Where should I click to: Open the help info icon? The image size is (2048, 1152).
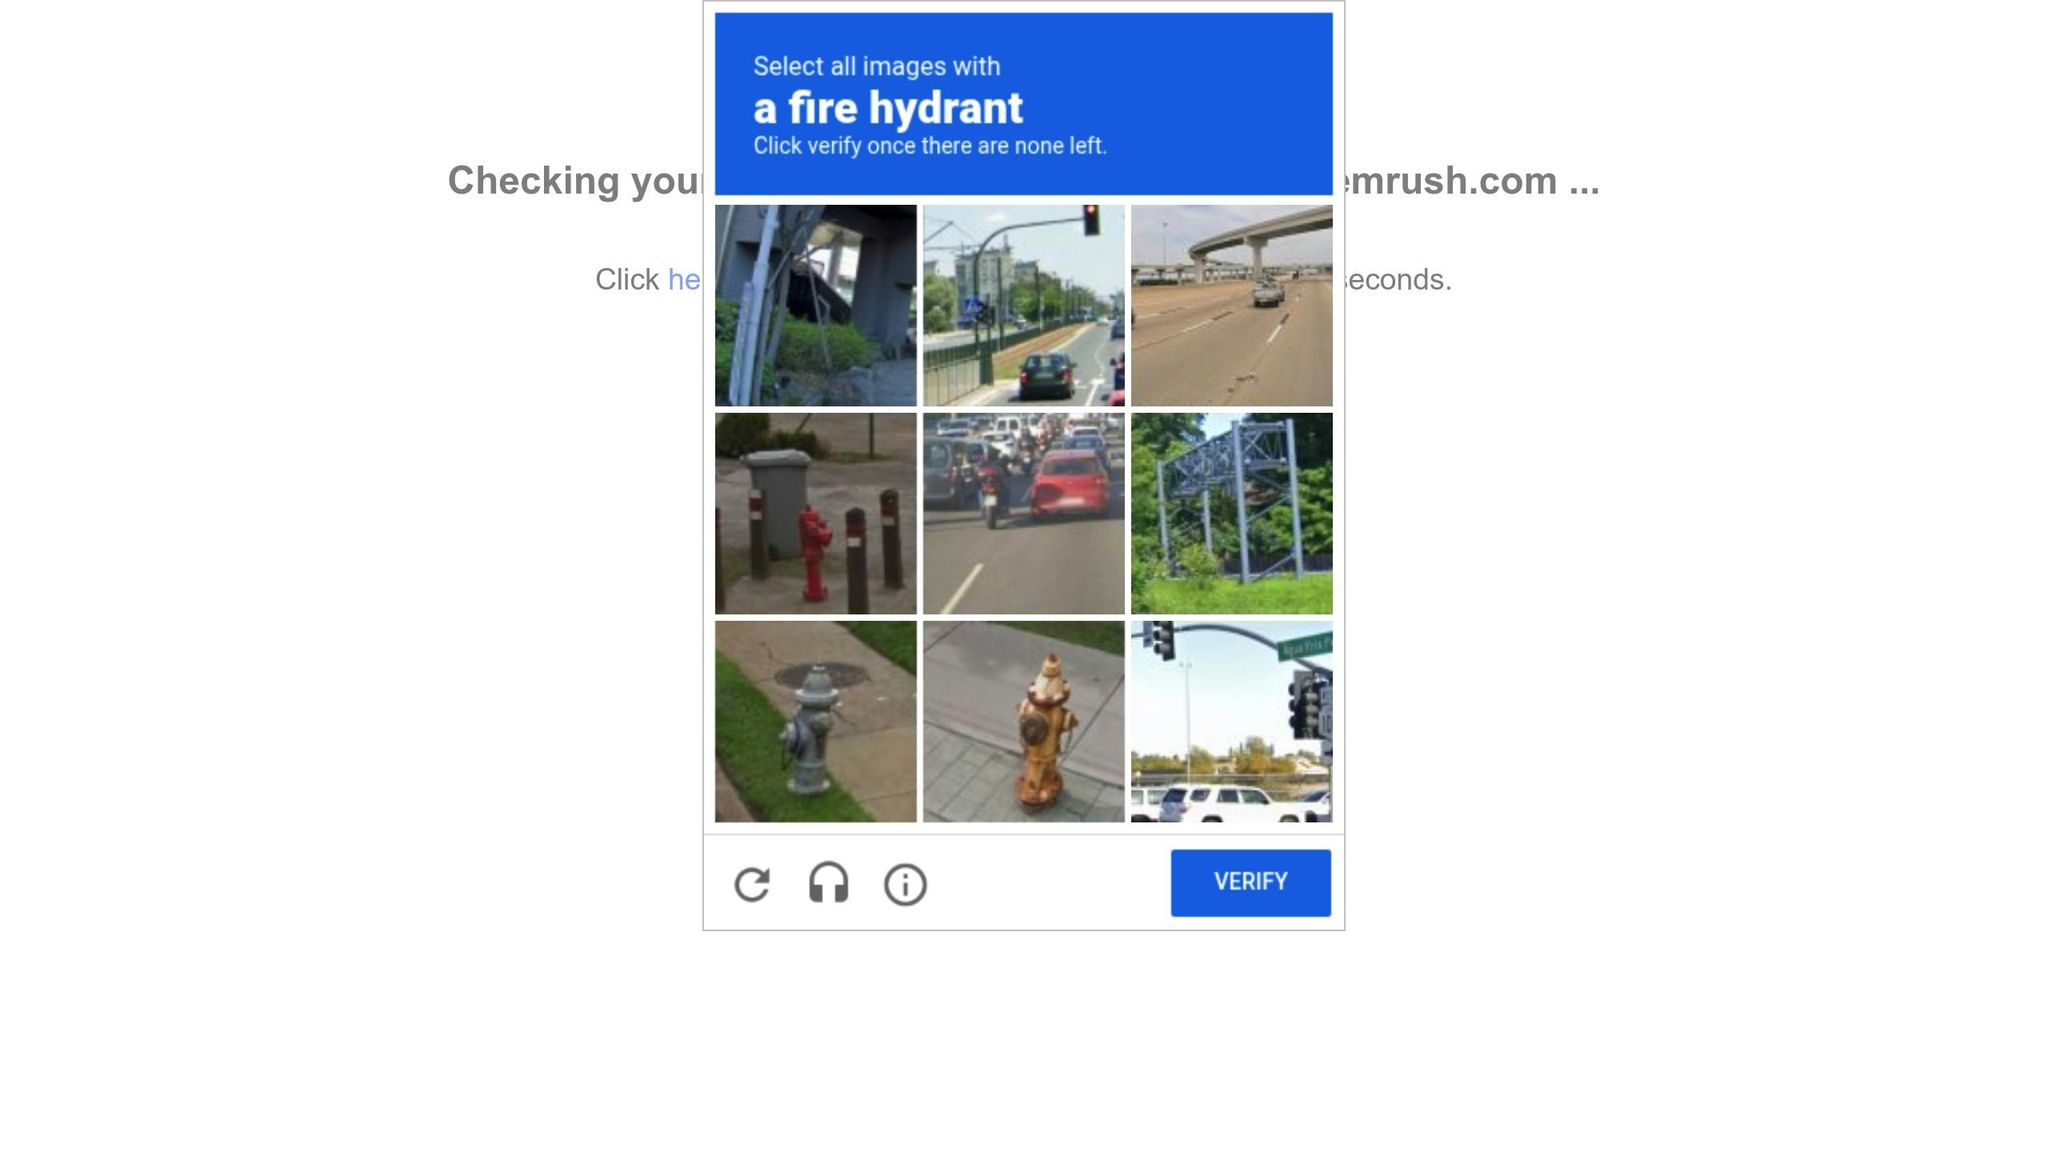[x=905, y=885]
